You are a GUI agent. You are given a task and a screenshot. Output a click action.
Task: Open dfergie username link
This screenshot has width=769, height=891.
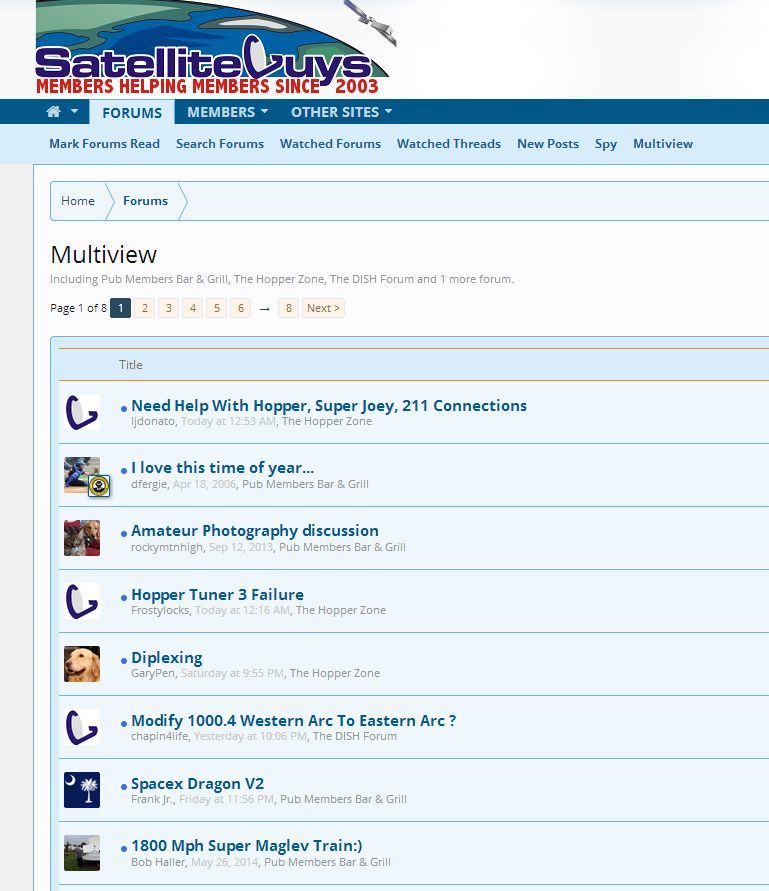149,484
